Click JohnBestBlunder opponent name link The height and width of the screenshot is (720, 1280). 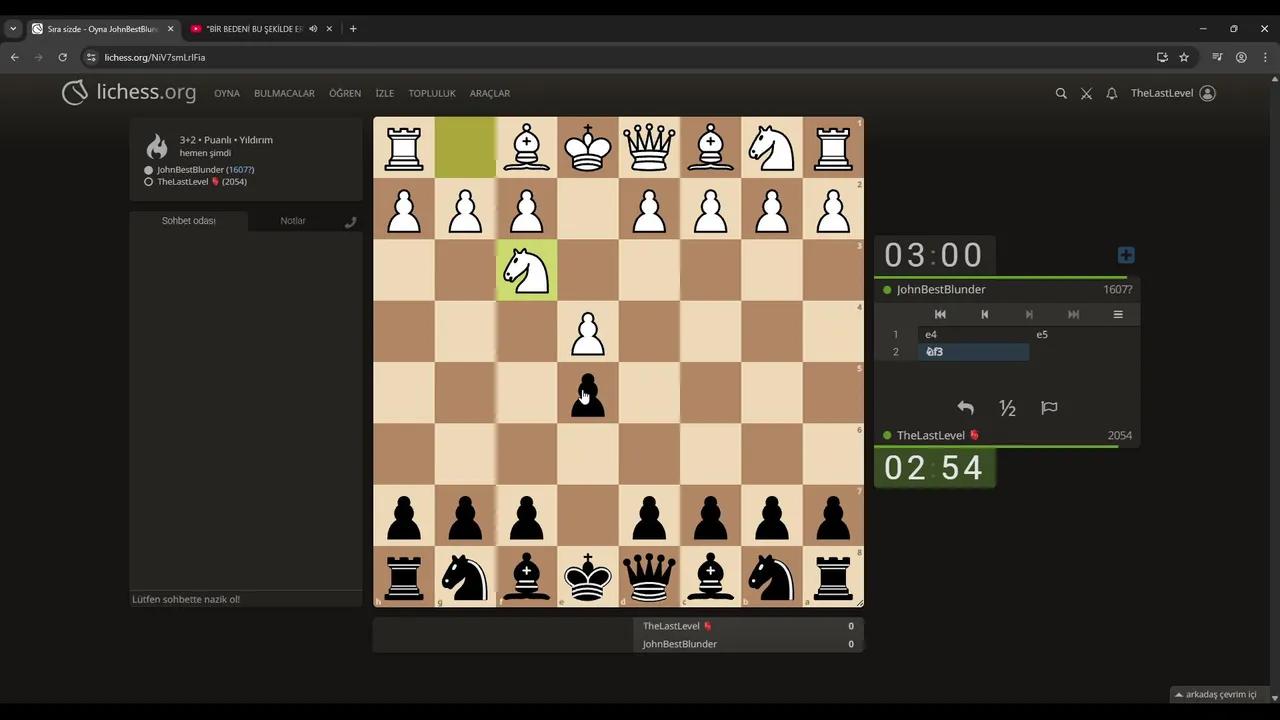point(940,289)
